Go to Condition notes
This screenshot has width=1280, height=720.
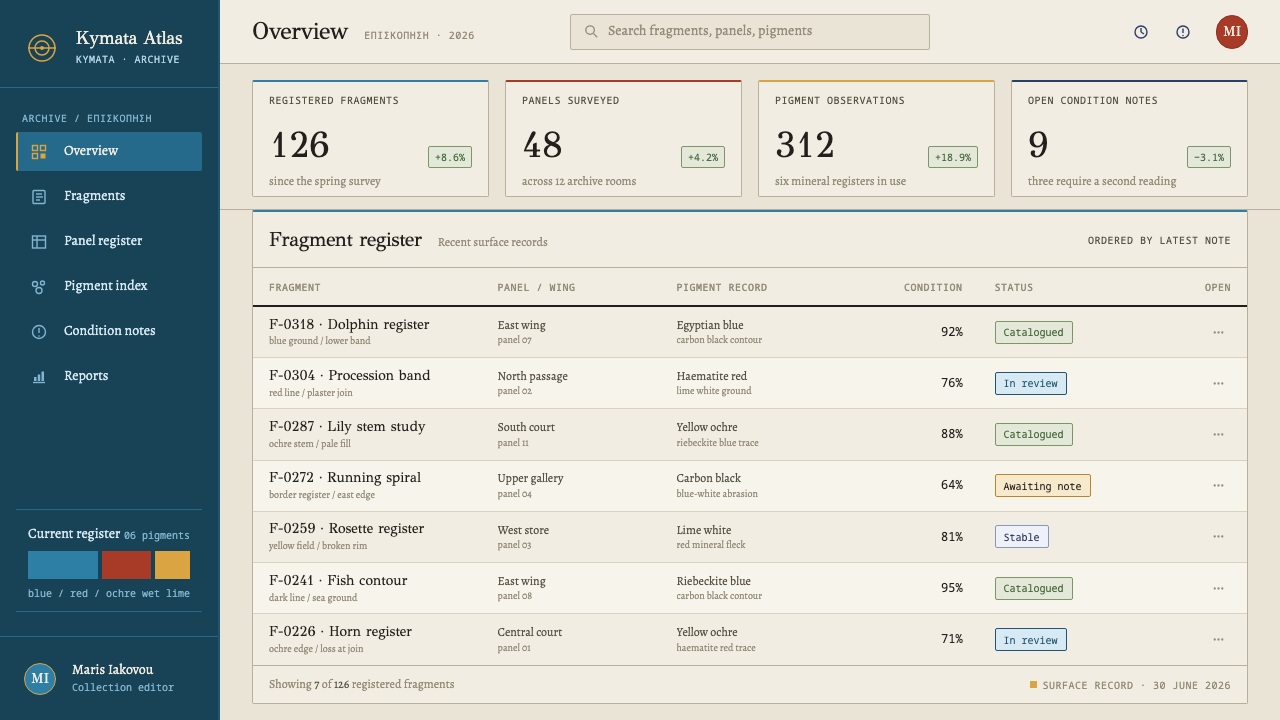[x=109, y=331]
